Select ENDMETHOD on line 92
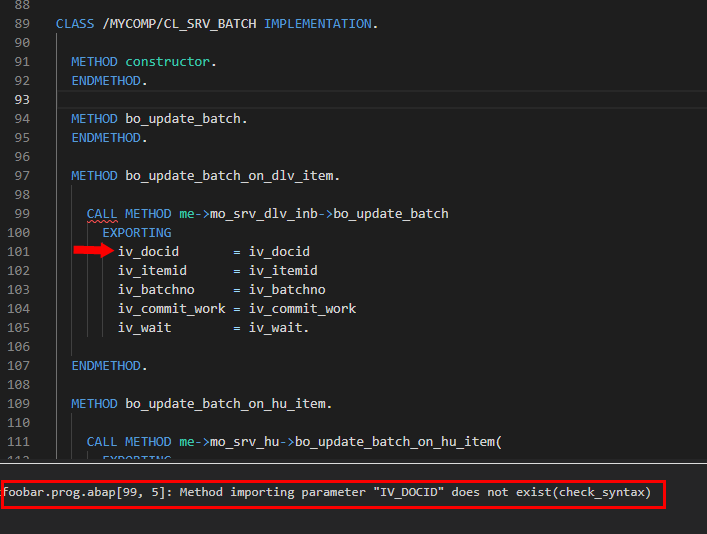707x534 pixels. (x=106, y=81)
